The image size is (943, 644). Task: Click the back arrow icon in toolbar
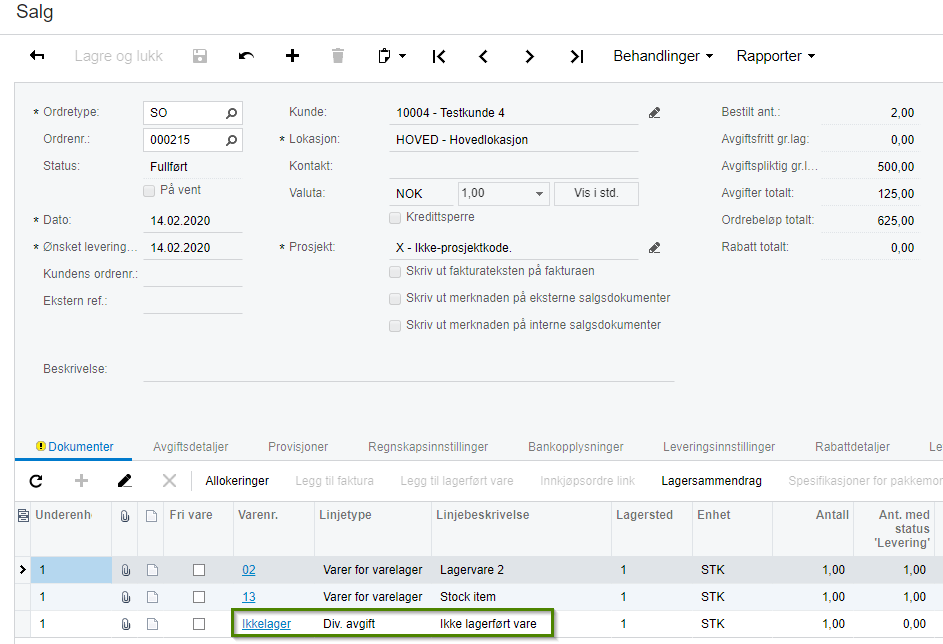37,56
